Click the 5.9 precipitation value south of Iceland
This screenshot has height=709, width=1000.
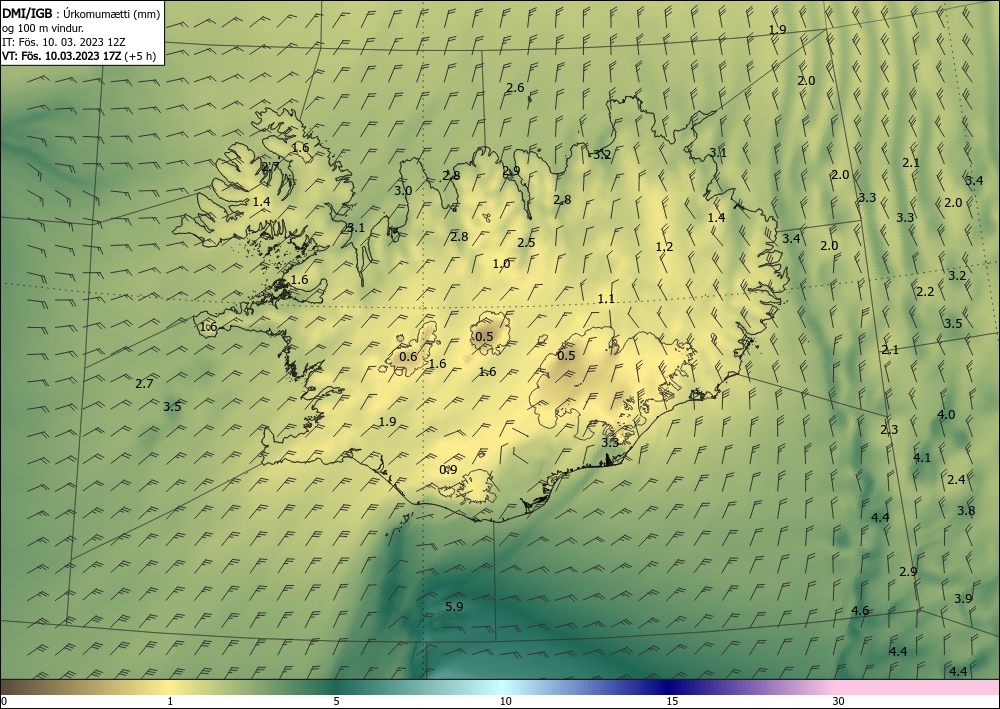tap(454, 606)
